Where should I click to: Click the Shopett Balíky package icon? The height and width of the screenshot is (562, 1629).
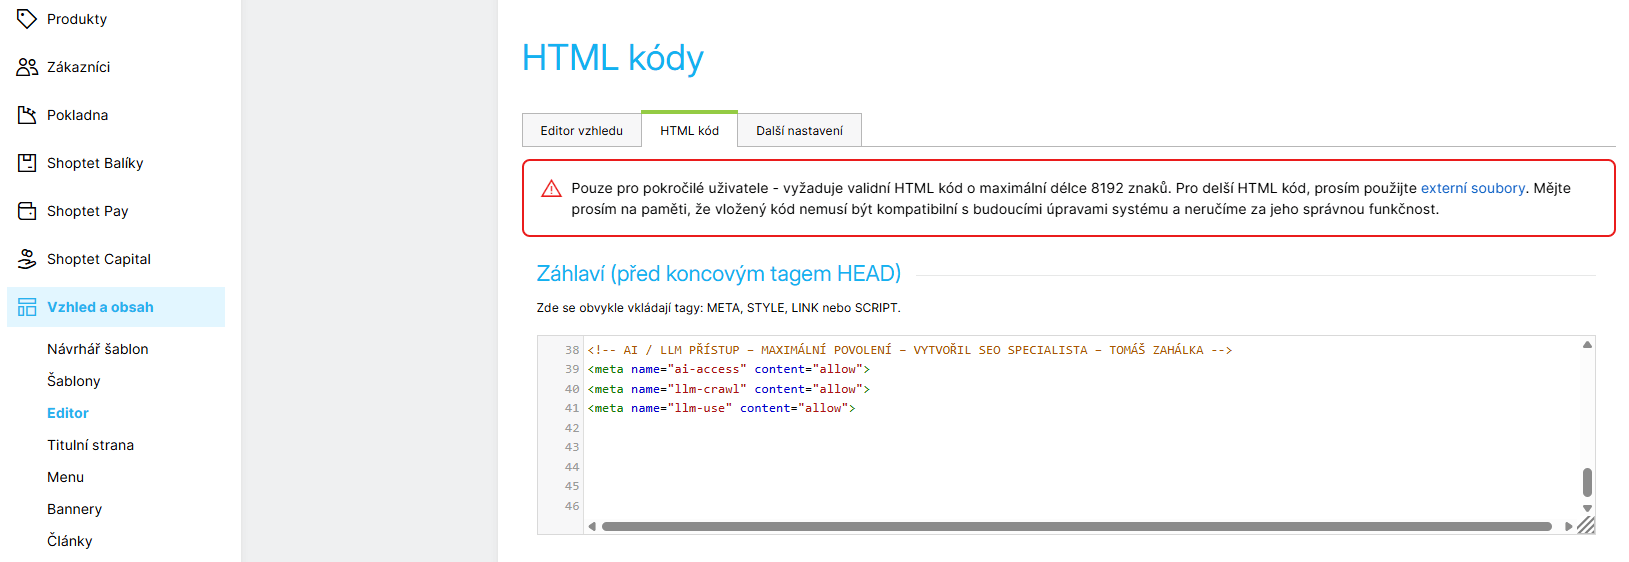(27, 163)
